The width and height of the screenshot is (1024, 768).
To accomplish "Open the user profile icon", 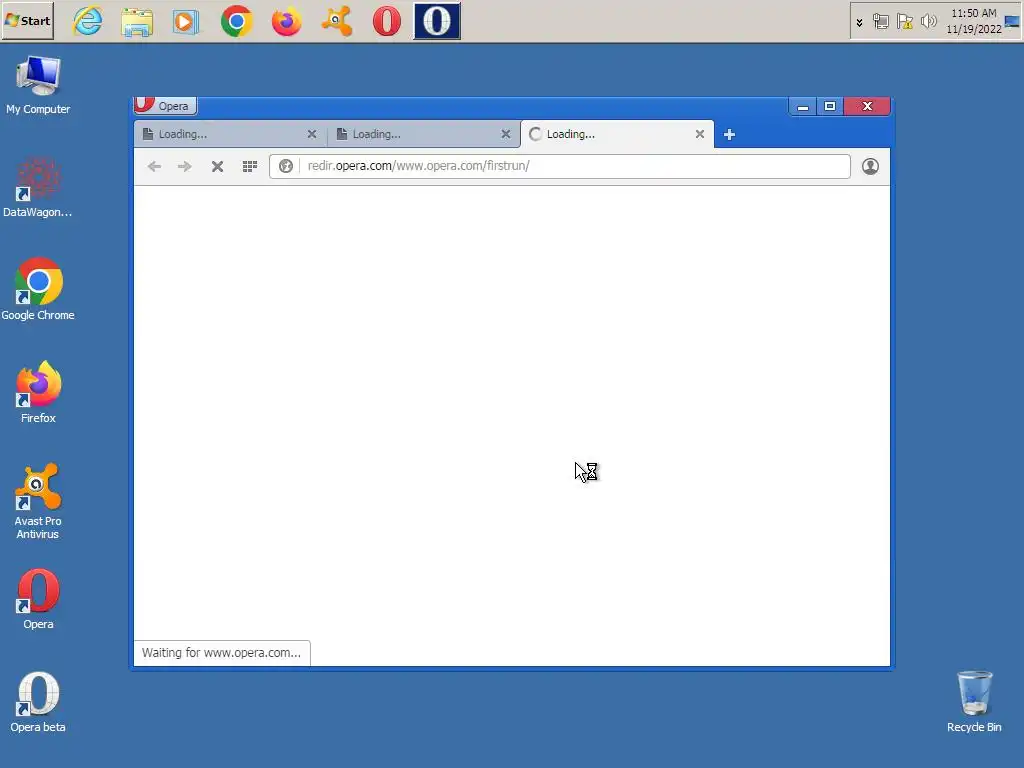I will point(870,167).
